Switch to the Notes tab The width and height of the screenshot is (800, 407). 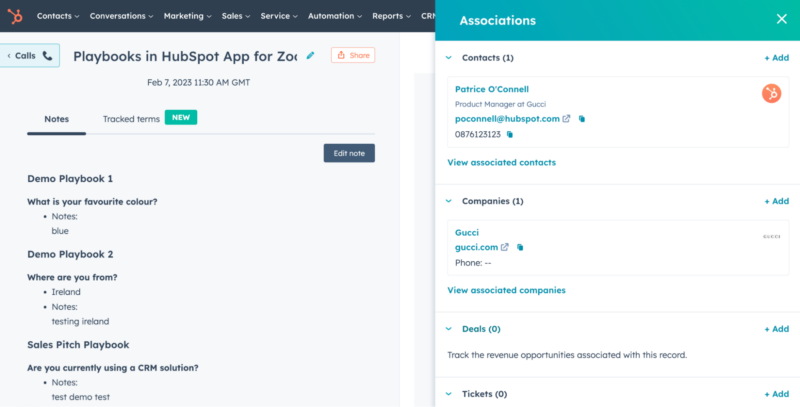tap(57, 119)
